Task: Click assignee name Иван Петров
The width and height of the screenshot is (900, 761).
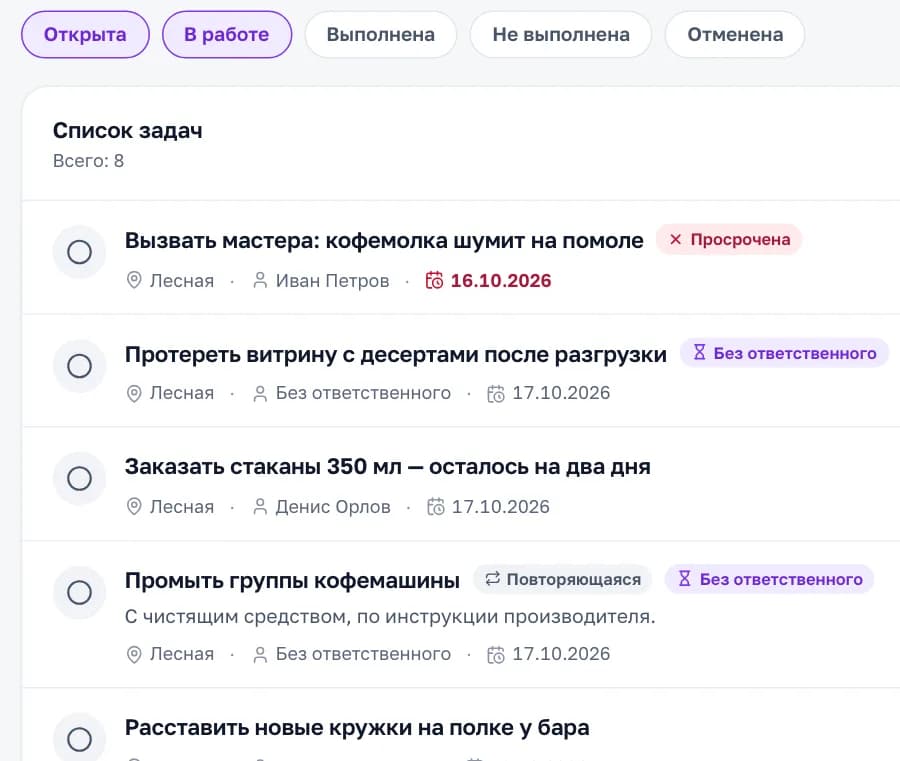Action: point(332,281)
